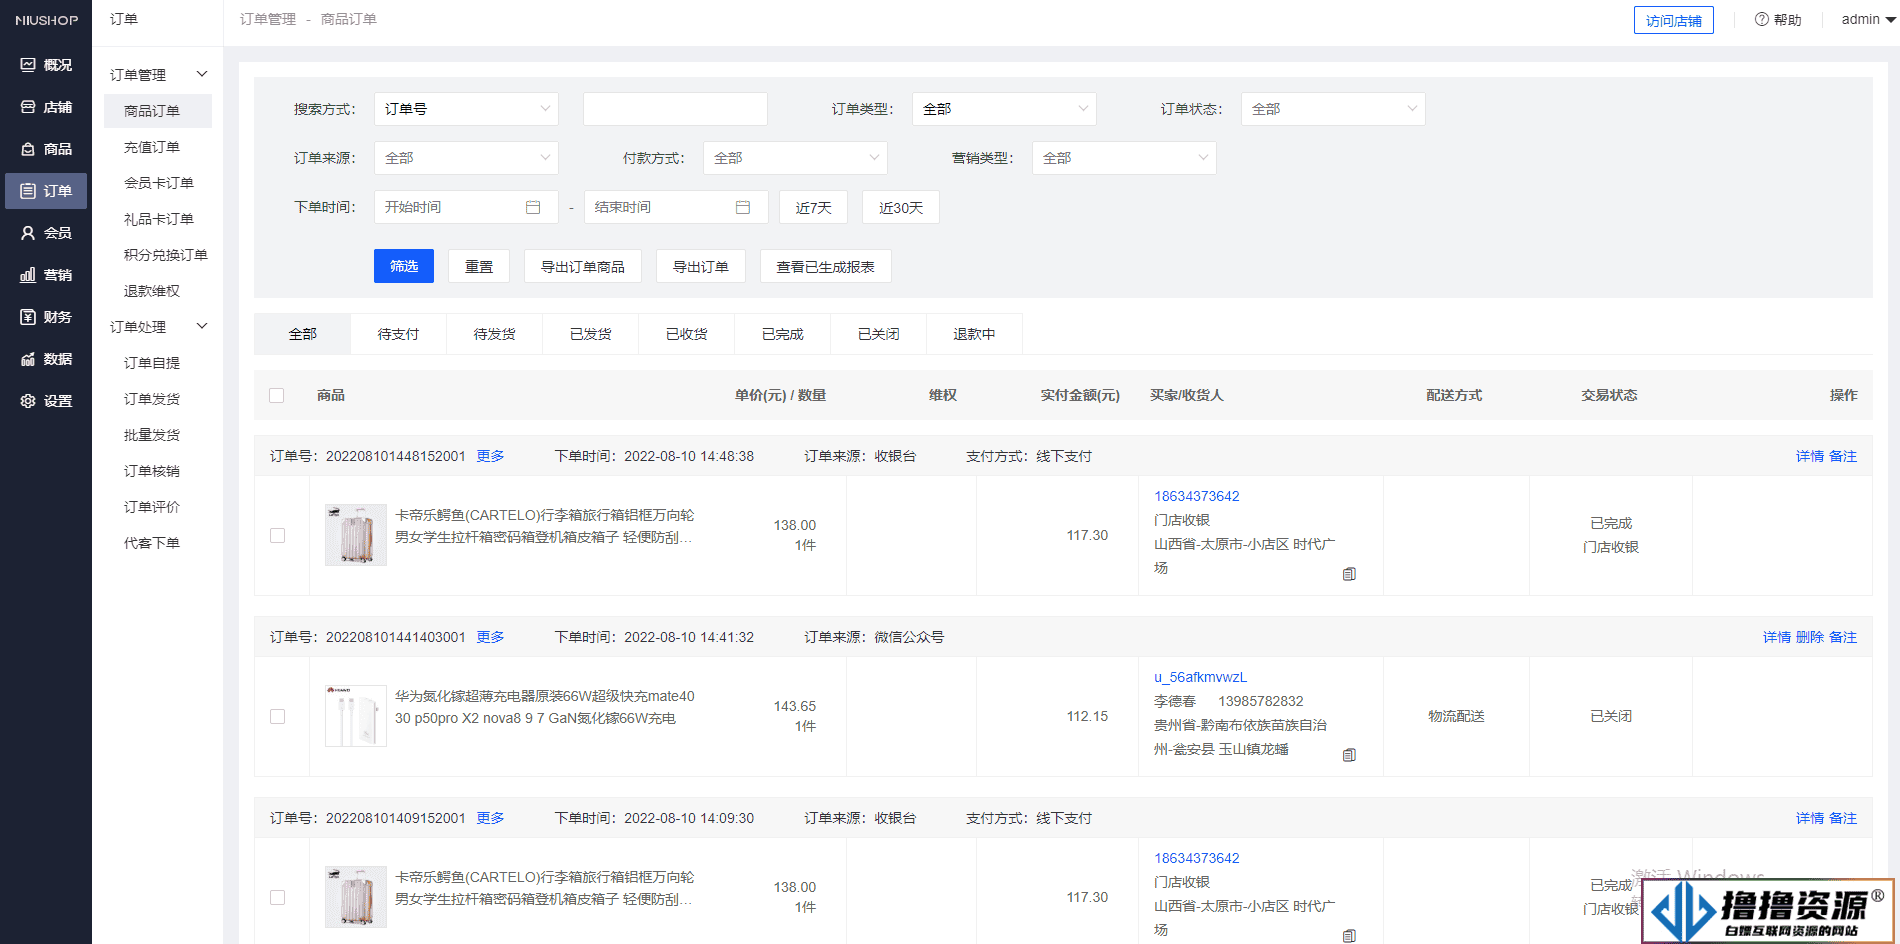Screen dimensions: 1900x944
Task: Select the 全部 orders tab
Action: tap(302, 334)
